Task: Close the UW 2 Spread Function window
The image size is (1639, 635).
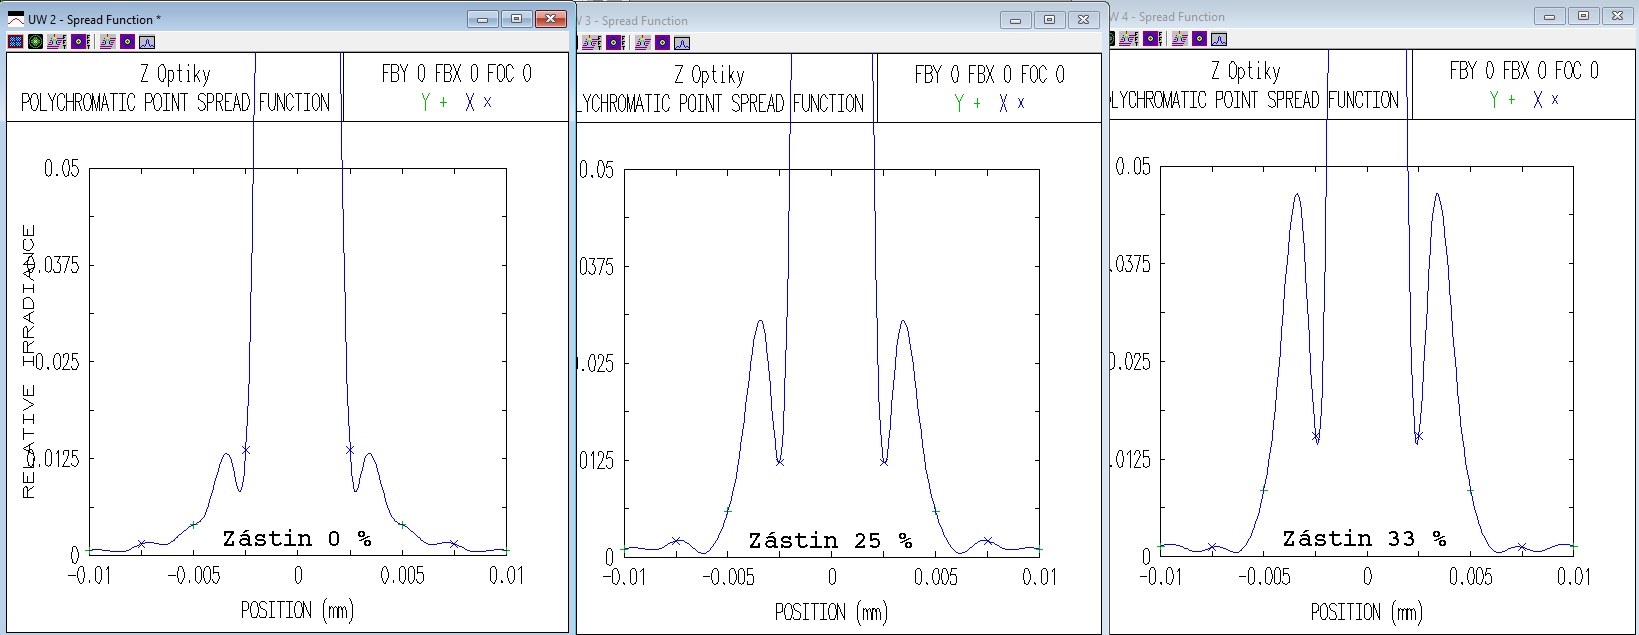Action: [x=551, y=19]
